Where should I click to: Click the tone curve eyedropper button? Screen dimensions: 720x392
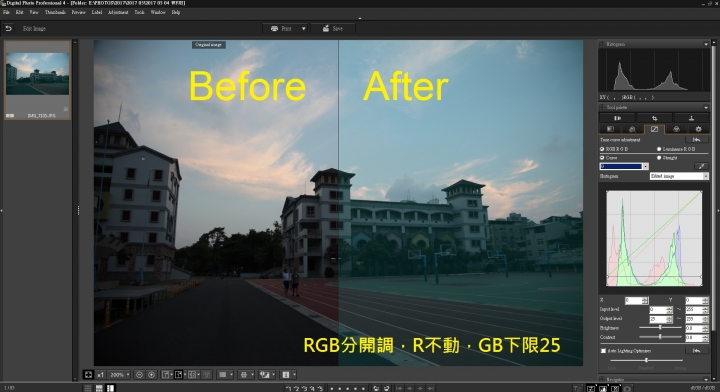(701, 166)
